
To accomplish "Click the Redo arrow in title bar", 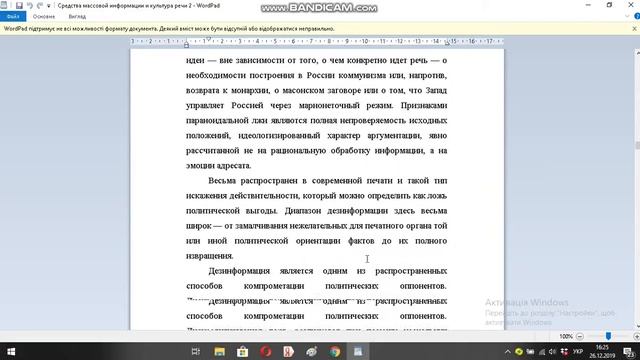I will (x=40, y=6).
